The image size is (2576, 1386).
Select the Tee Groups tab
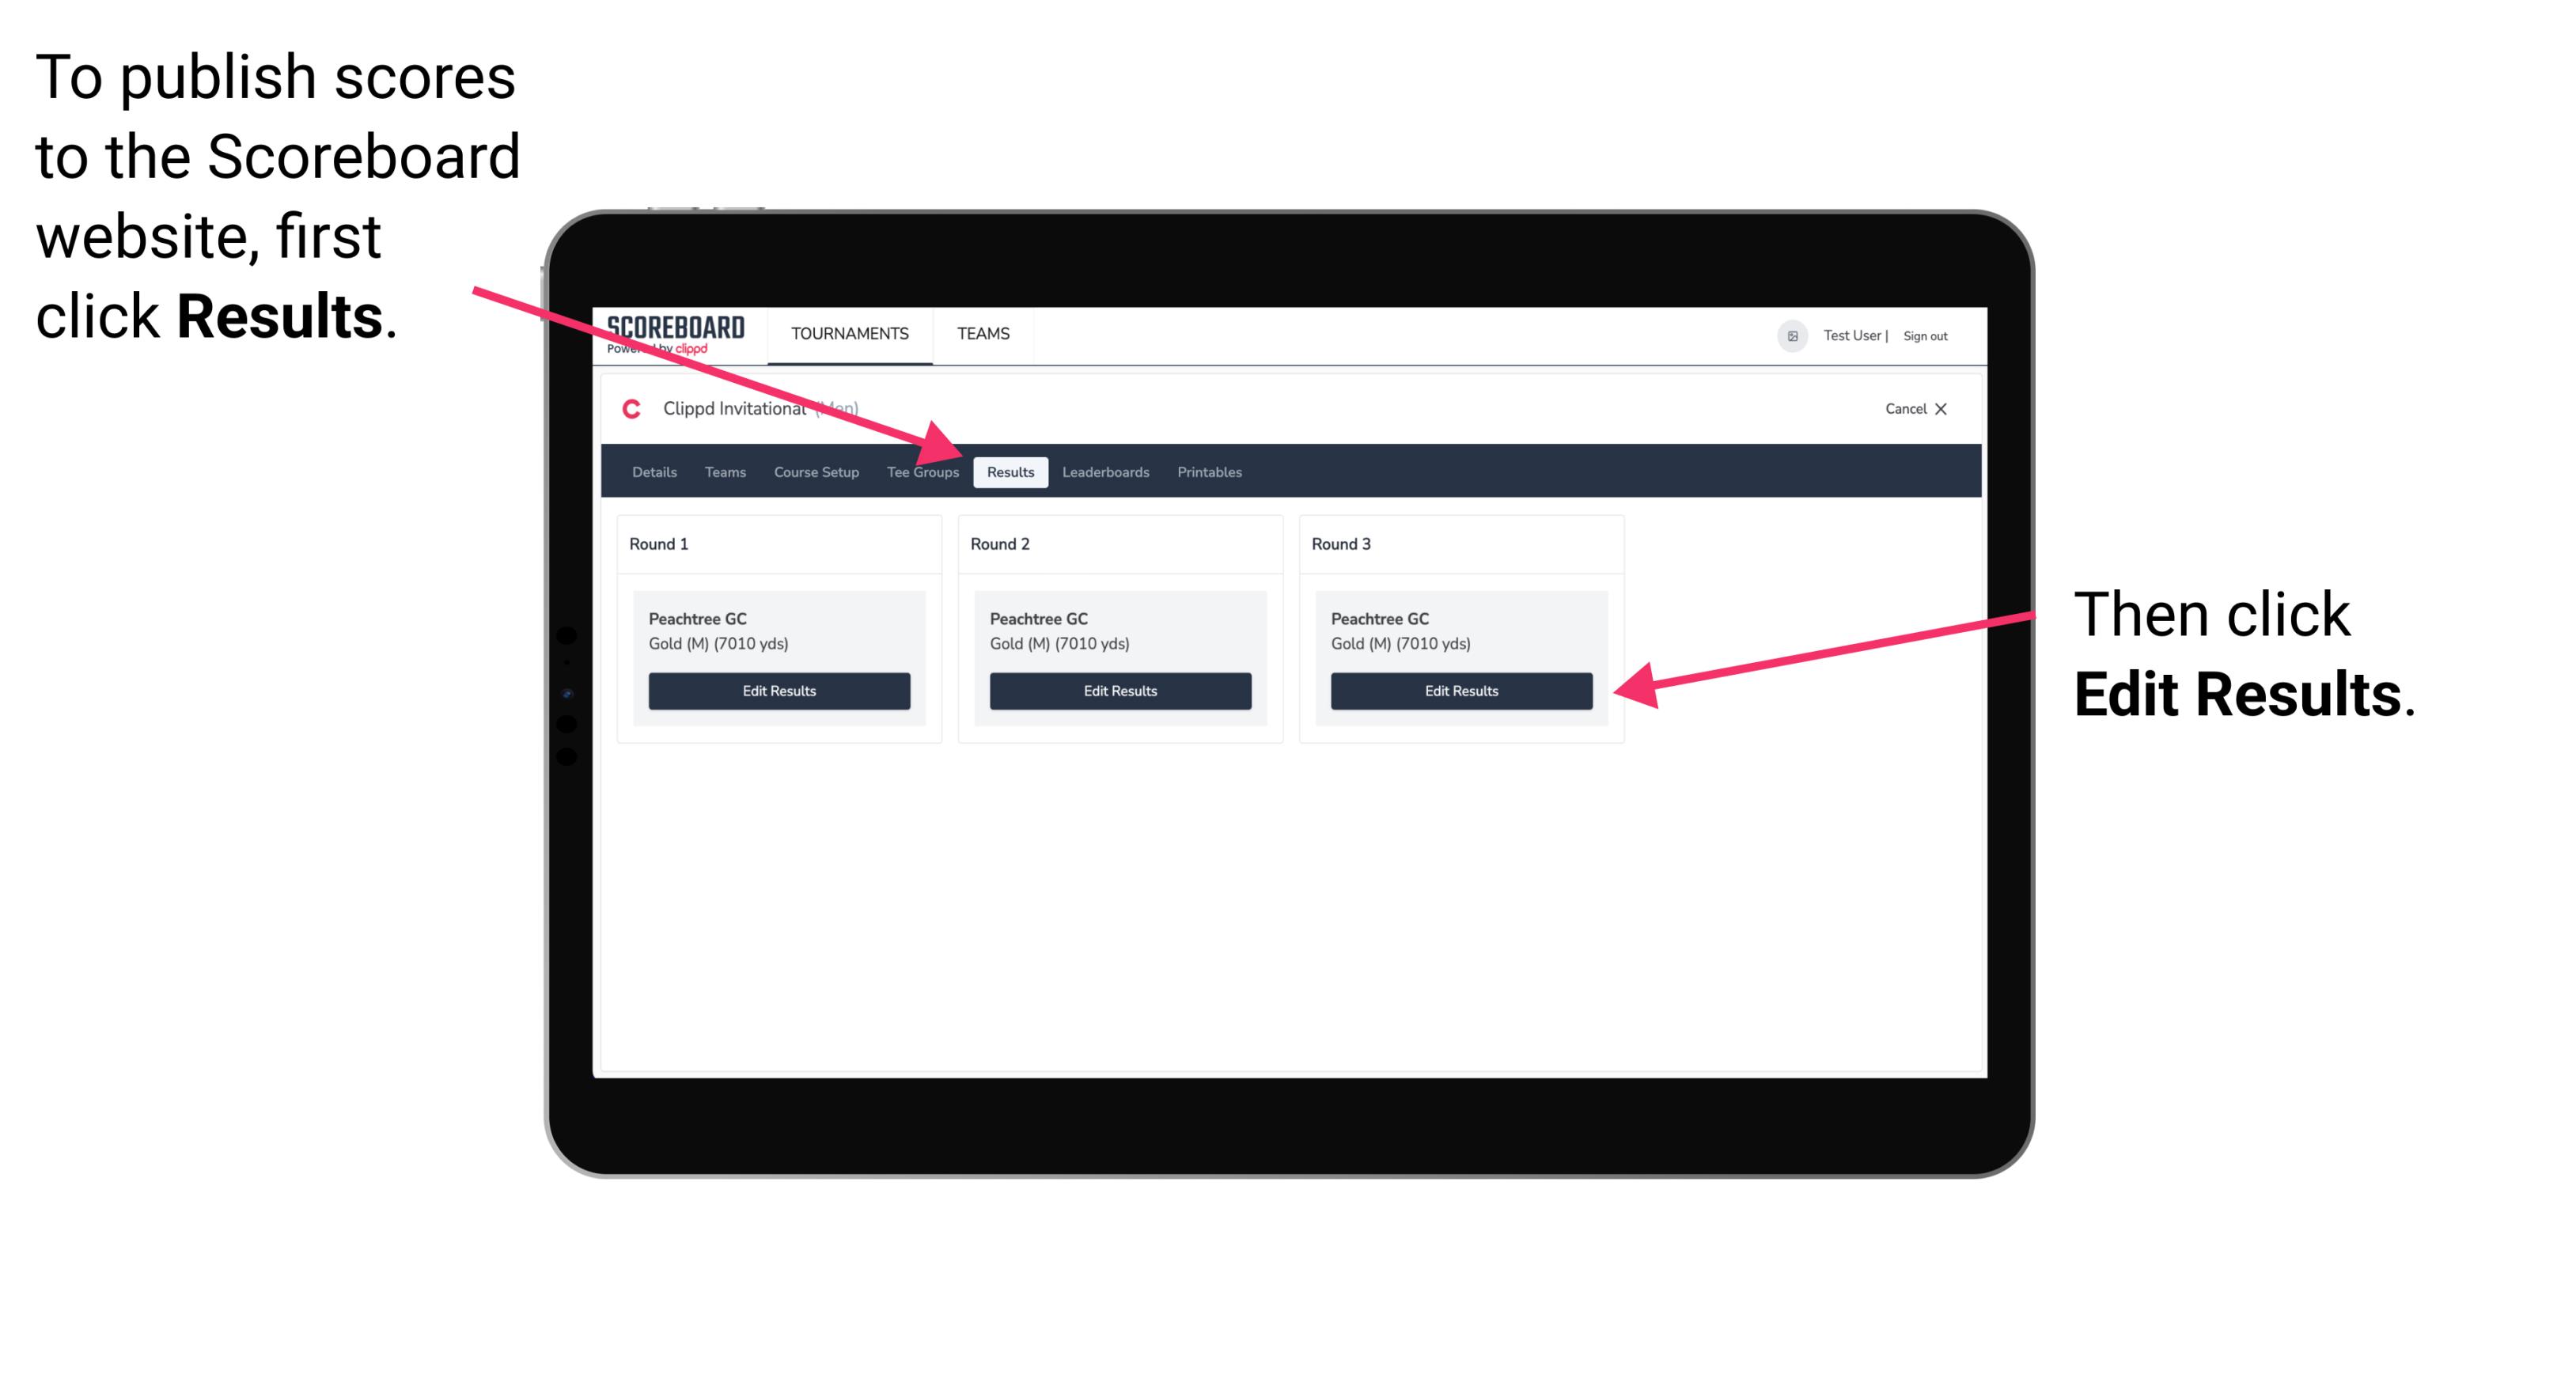923,471
